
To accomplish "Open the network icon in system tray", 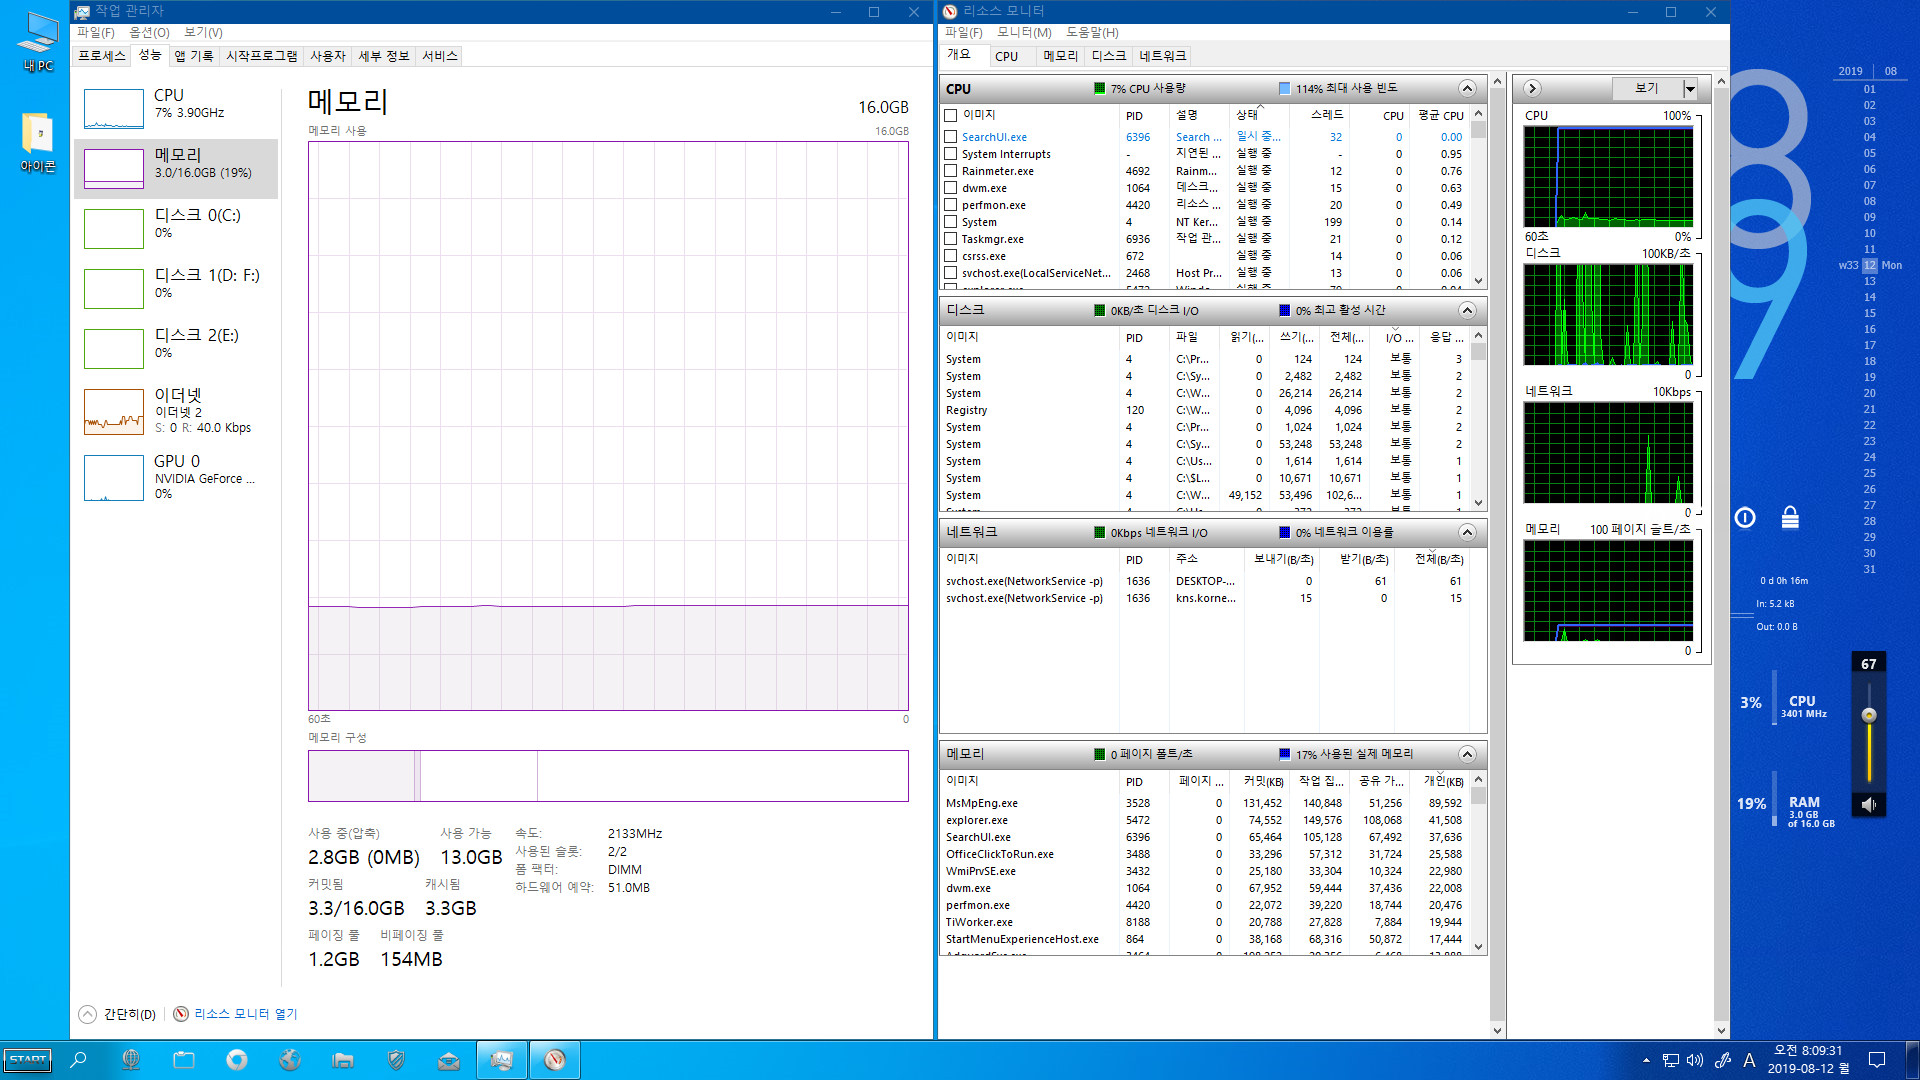I will (1670, 1060).
